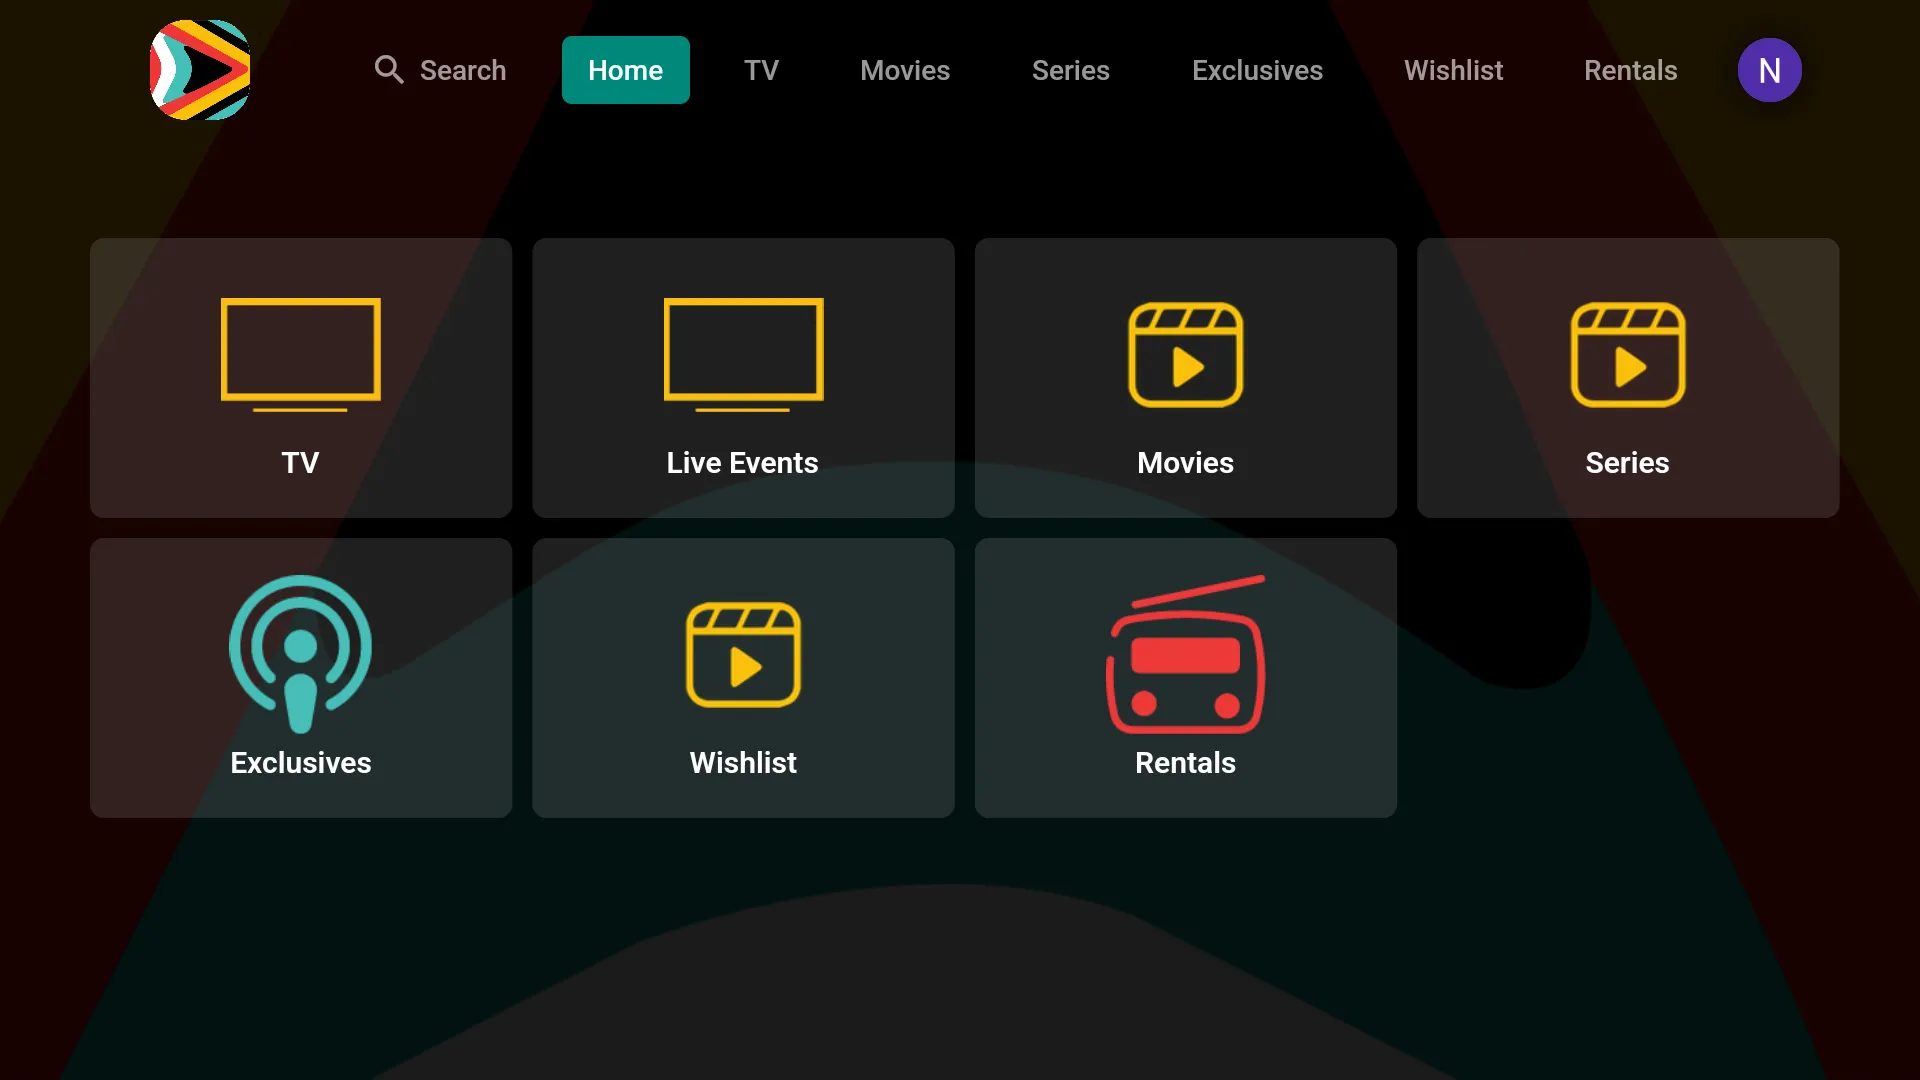Select the Home tab
This screenshot has width=1920, height=1080.
click(x=625, y=70)
